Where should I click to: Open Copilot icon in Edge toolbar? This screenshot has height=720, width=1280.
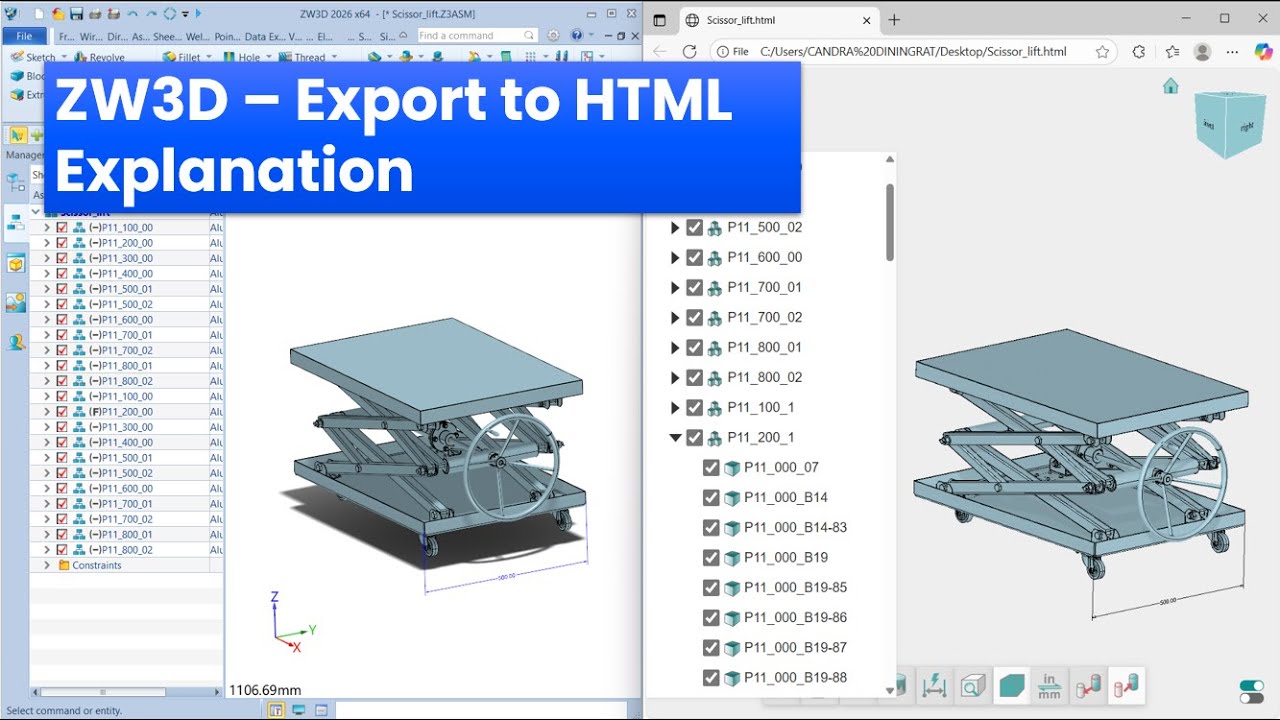1263,51
